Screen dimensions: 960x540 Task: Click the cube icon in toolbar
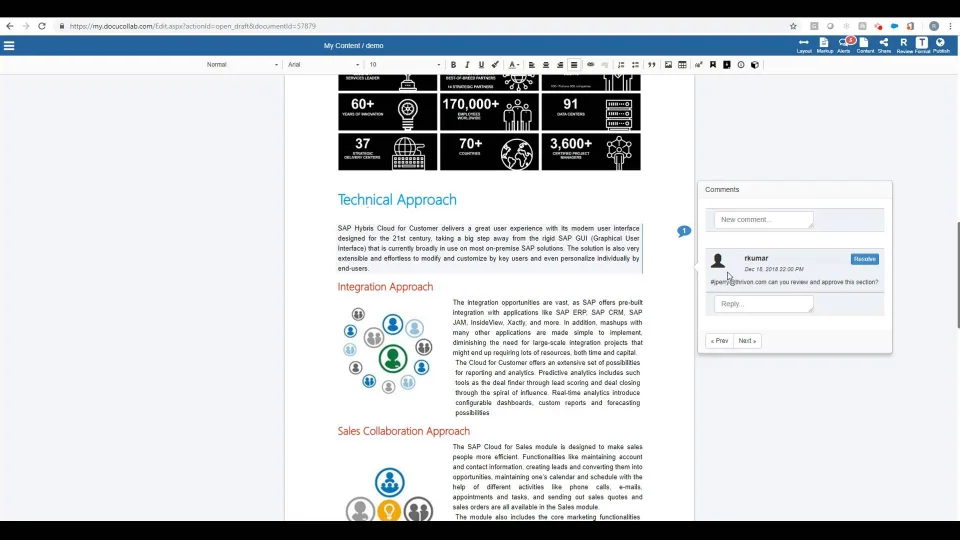point(755,65)
